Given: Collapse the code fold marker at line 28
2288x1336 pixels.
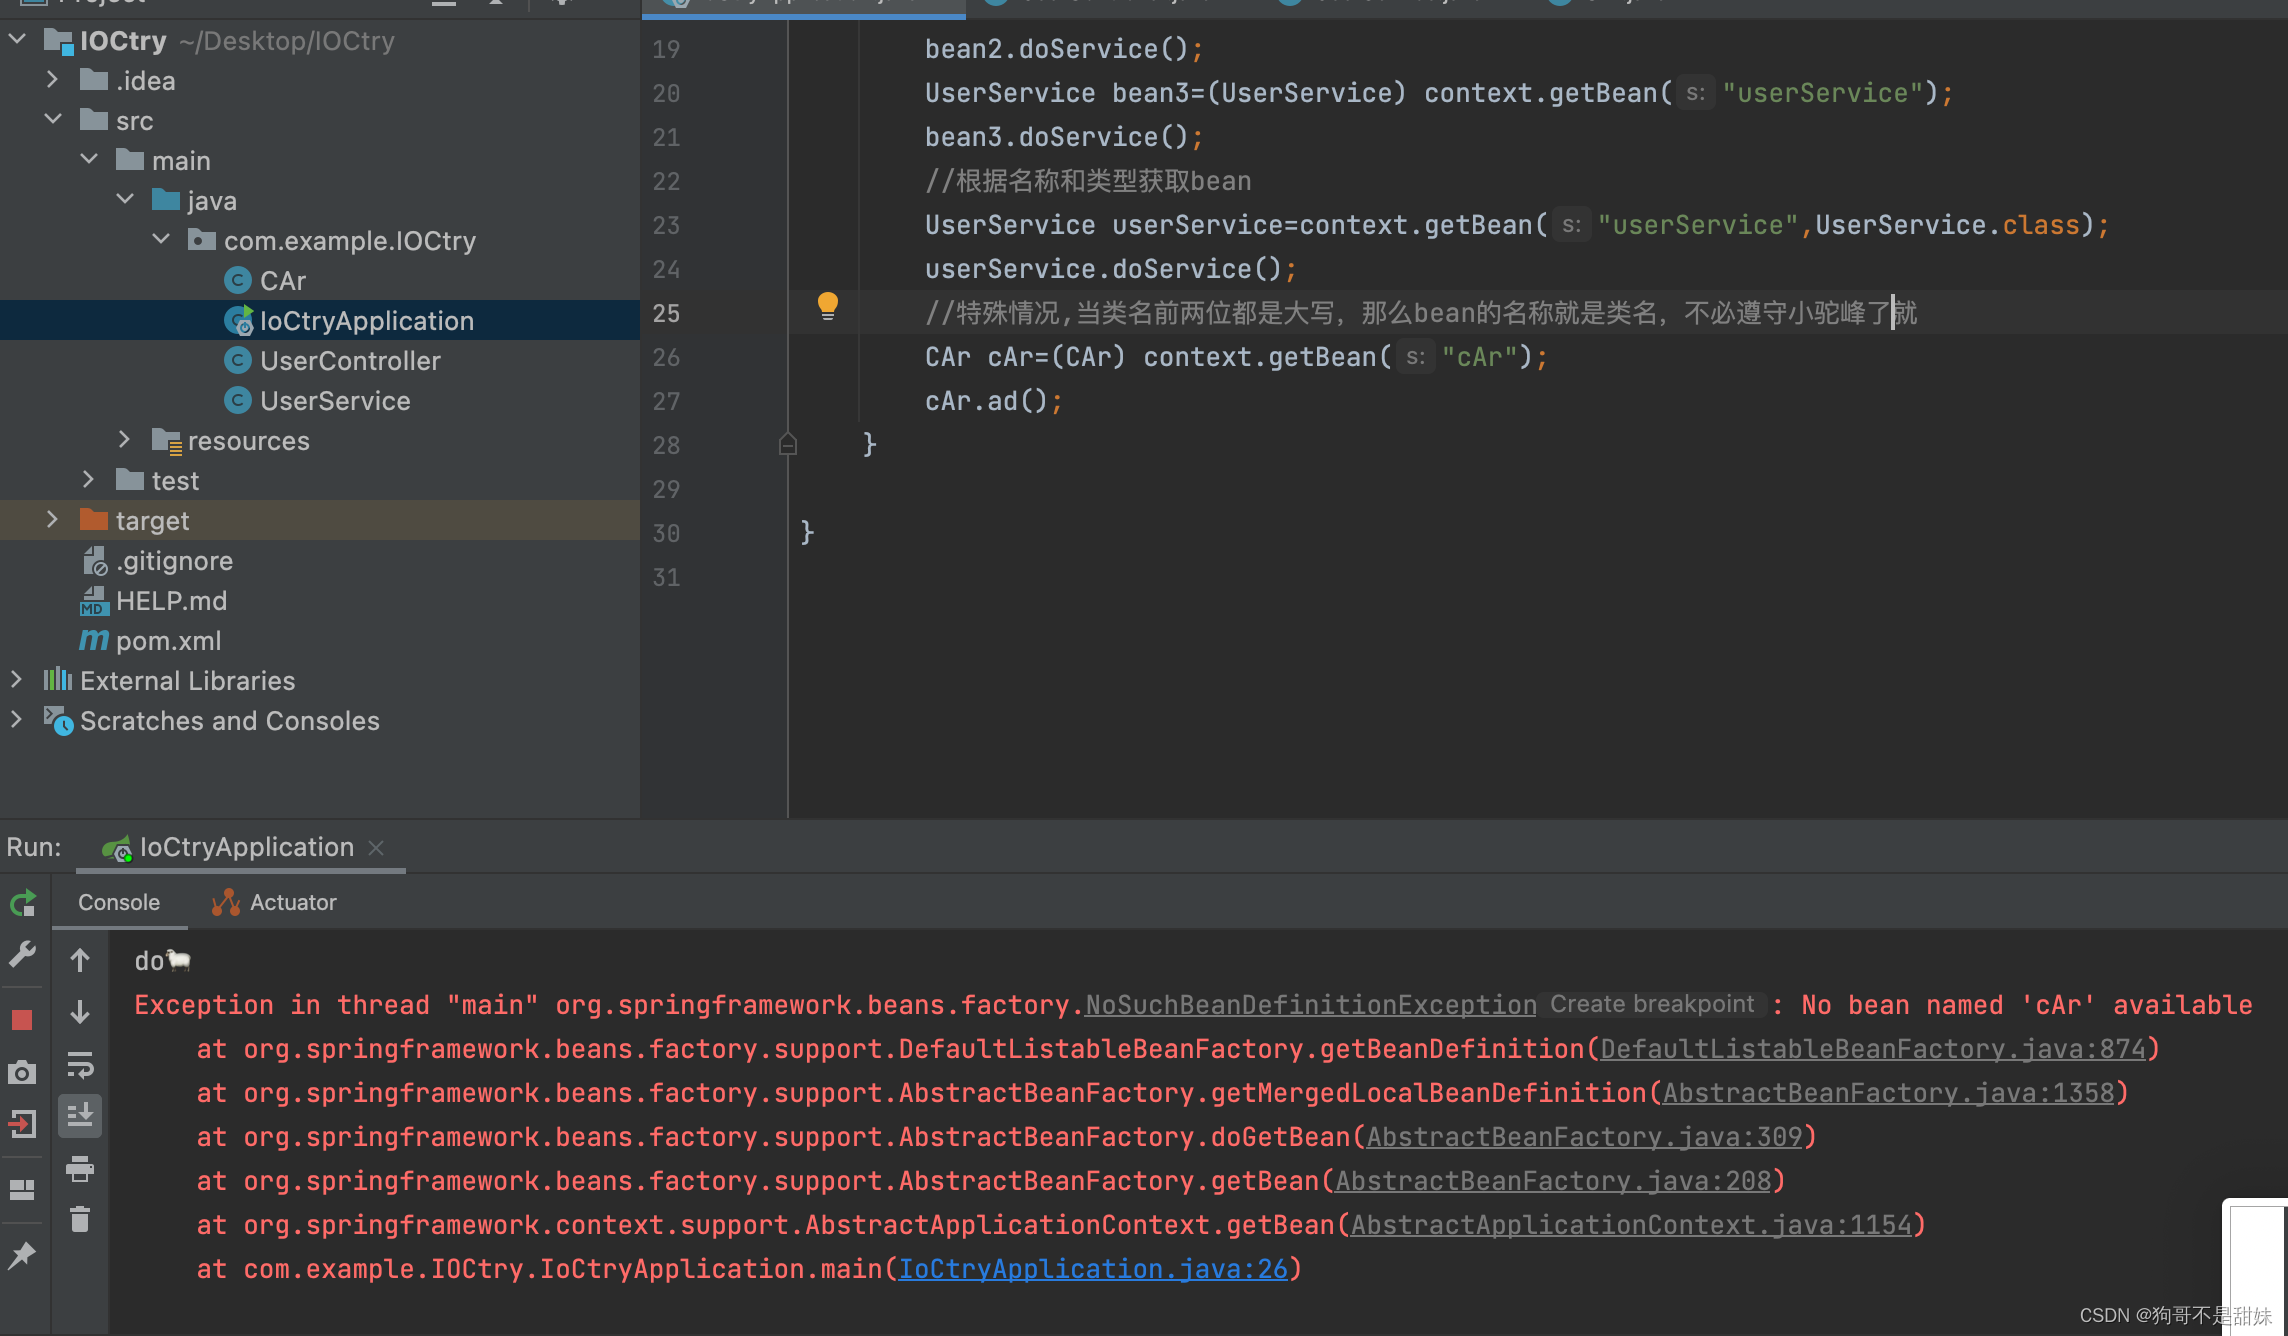Looking at the screenshot, I should click(787, 444).
